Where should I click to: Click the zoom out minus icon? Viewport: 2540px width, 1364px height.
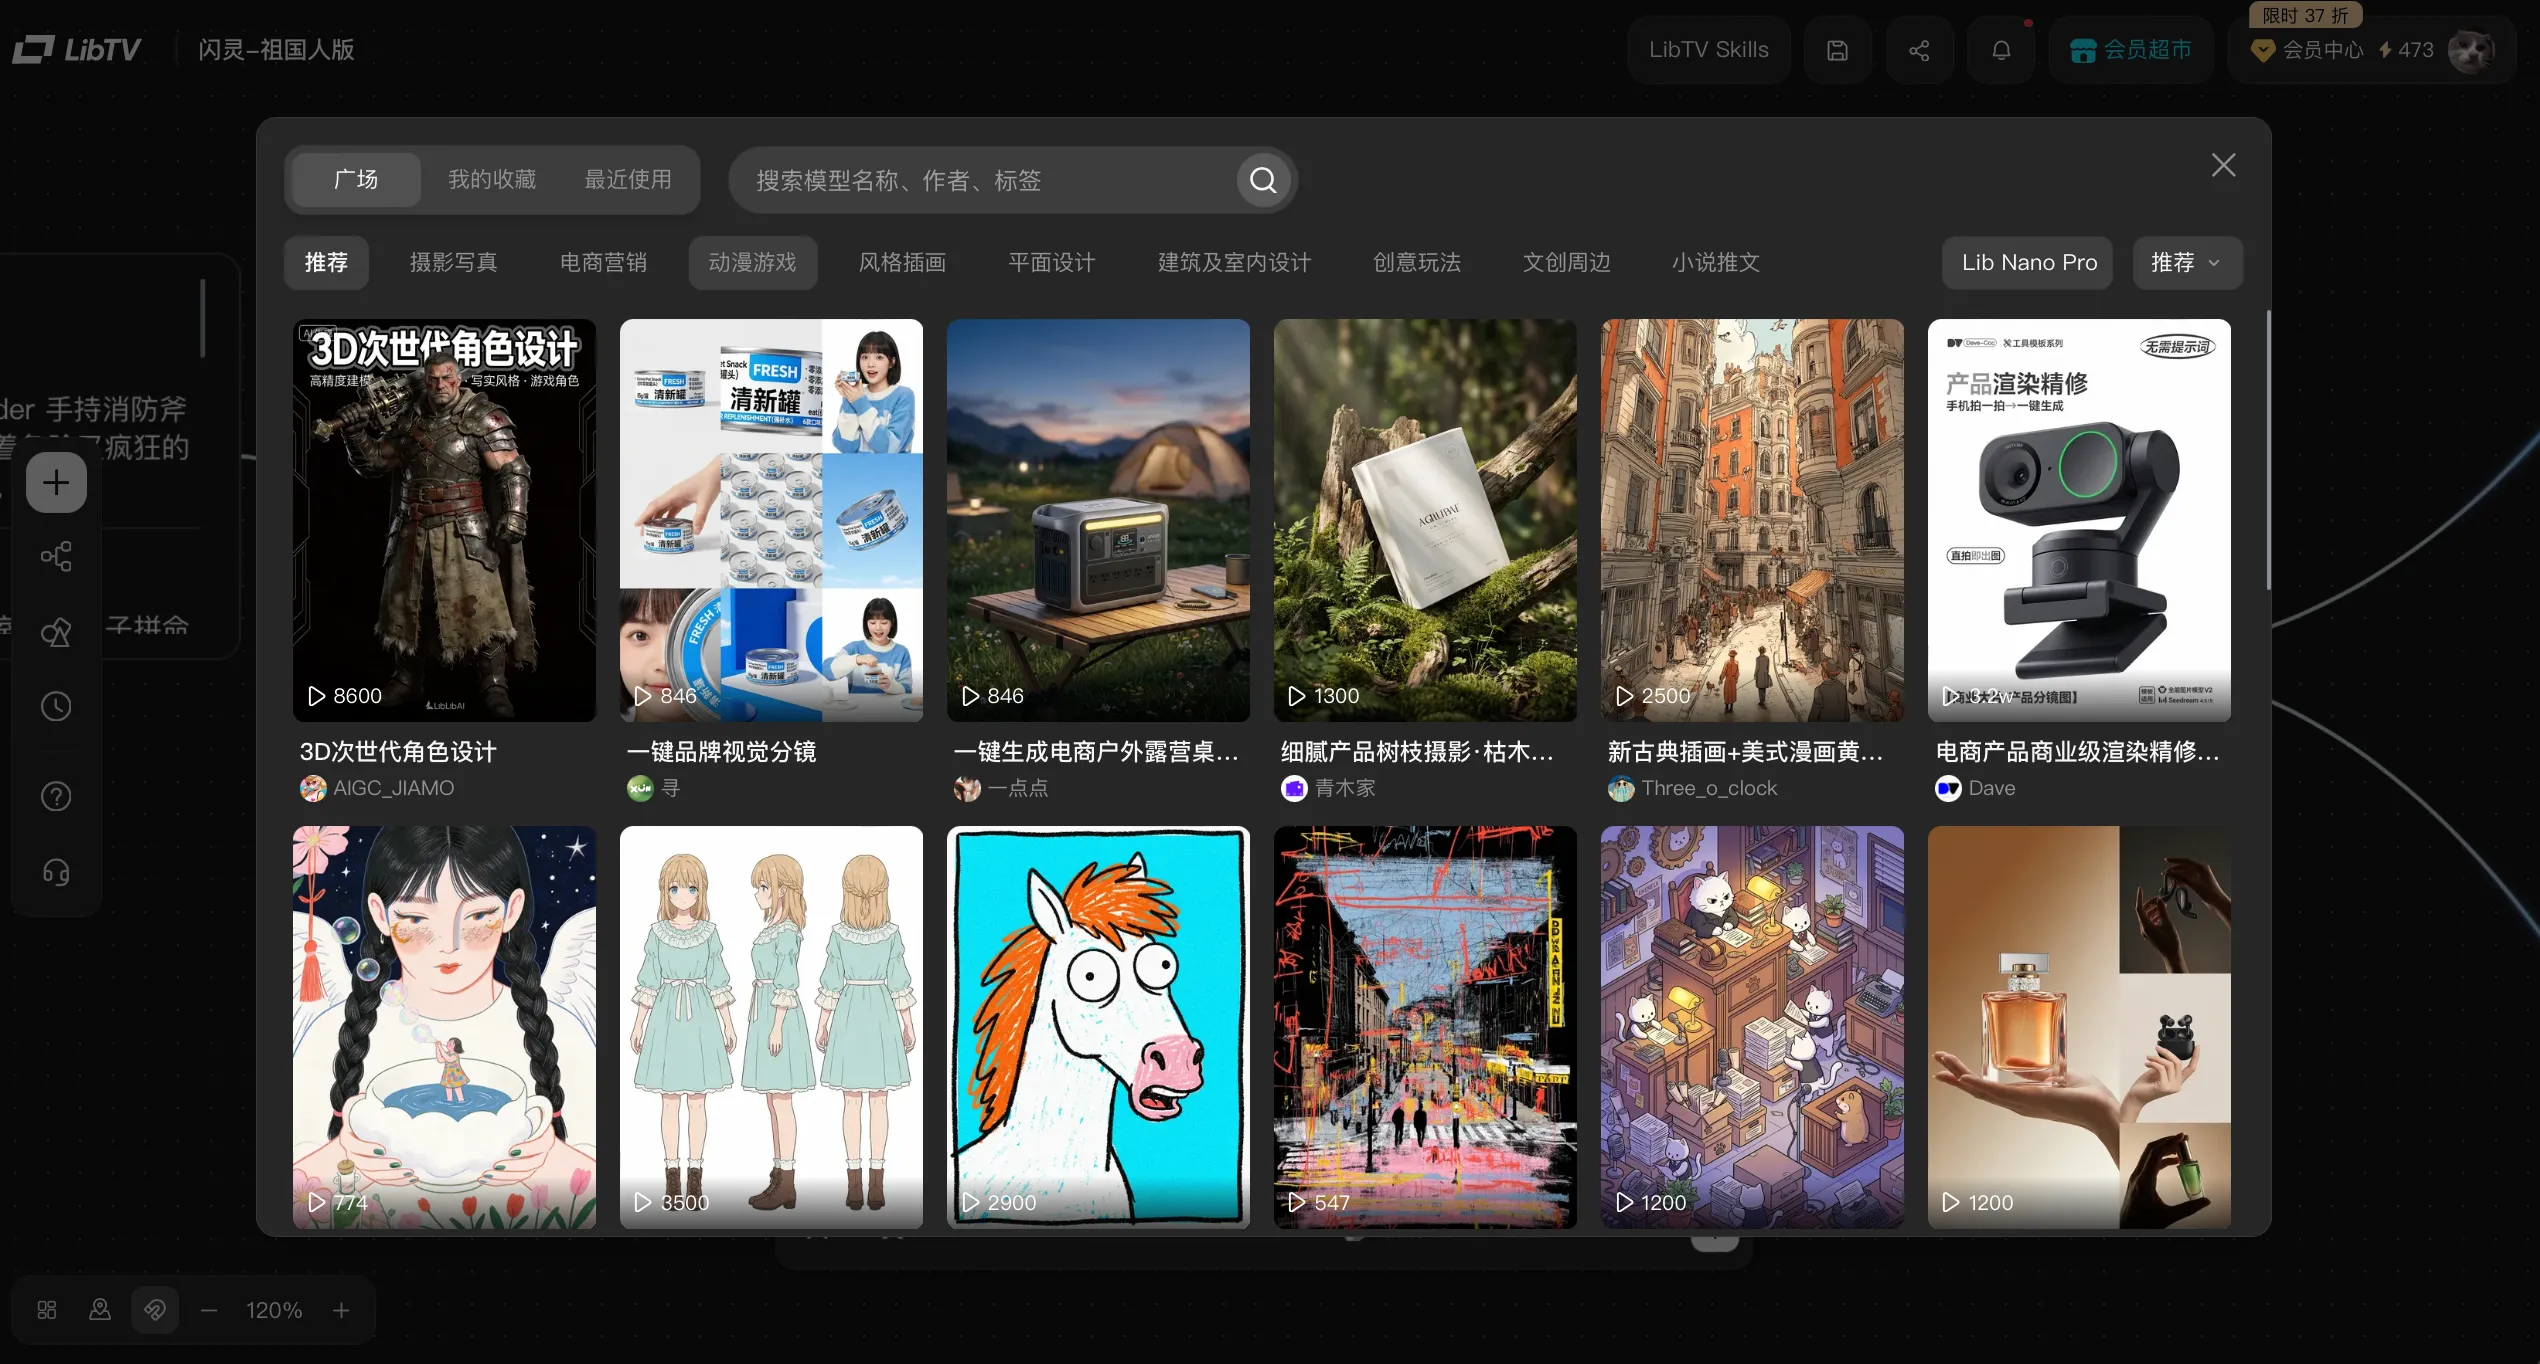coord(209,1310)
